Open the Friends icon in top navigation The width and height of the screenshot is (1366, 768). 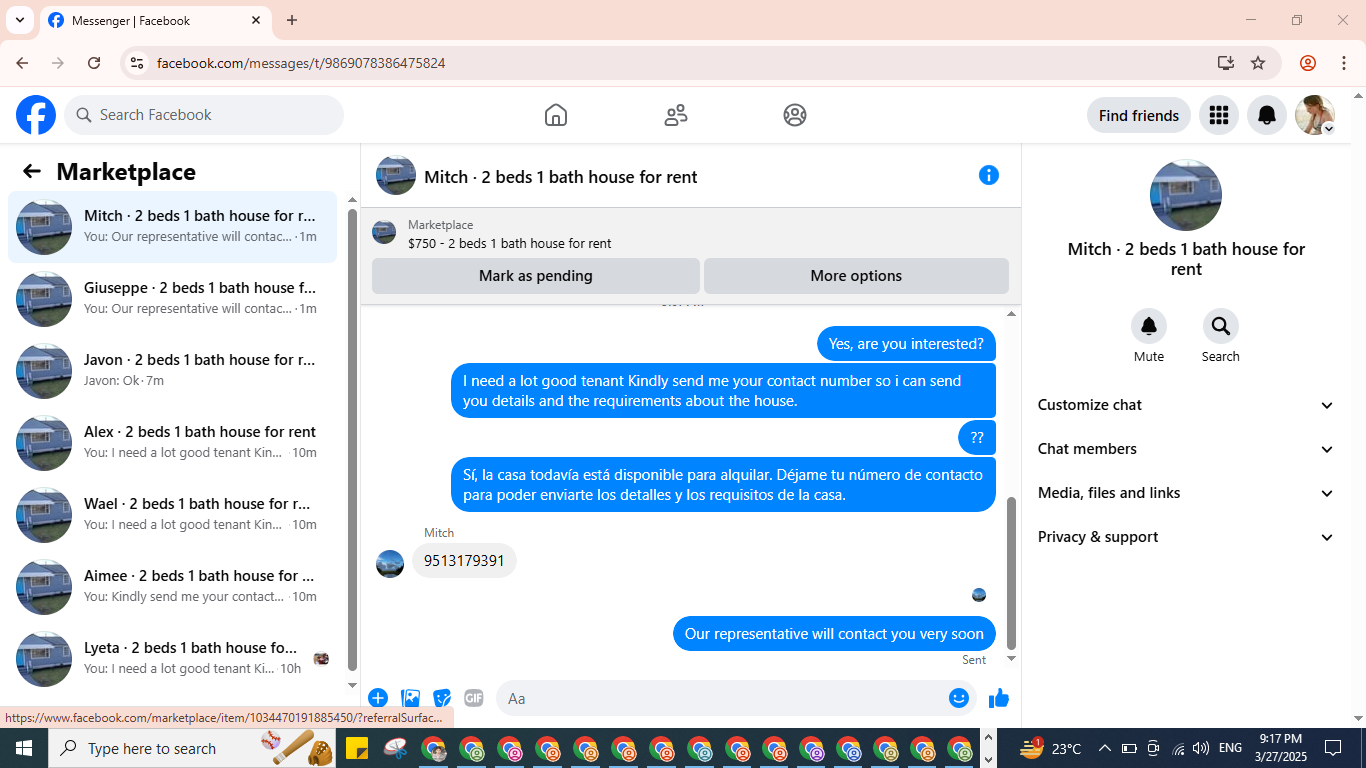[x=676, y=115]
